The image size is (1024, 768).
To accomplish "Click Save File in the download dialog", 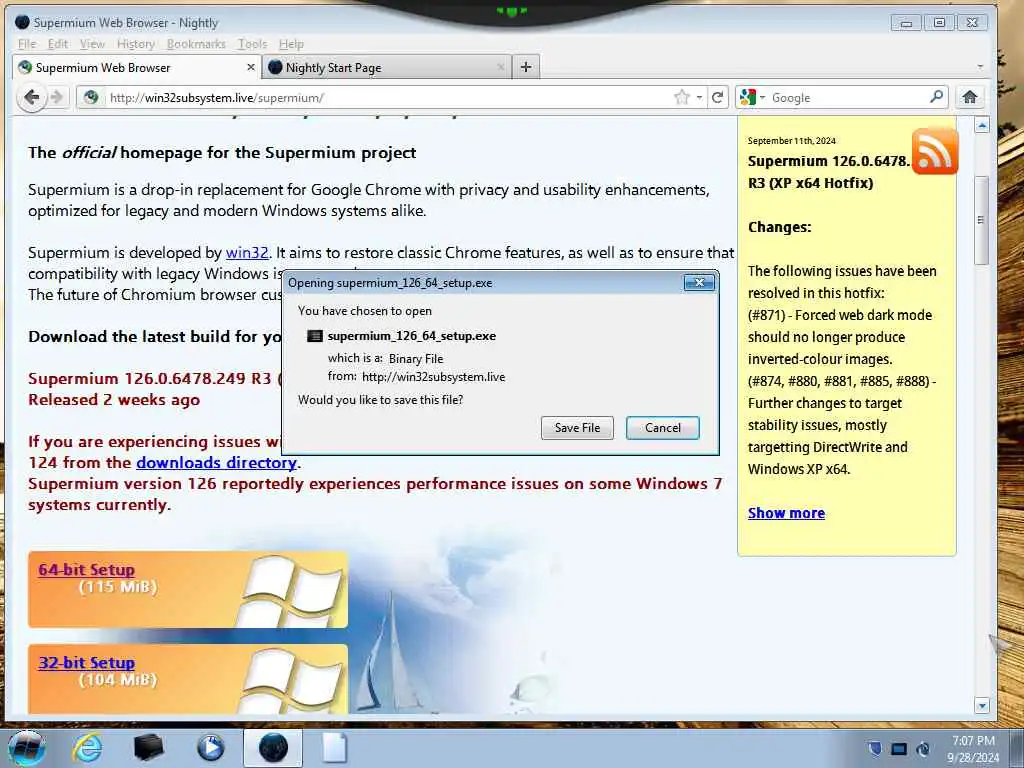I will 577,428.
